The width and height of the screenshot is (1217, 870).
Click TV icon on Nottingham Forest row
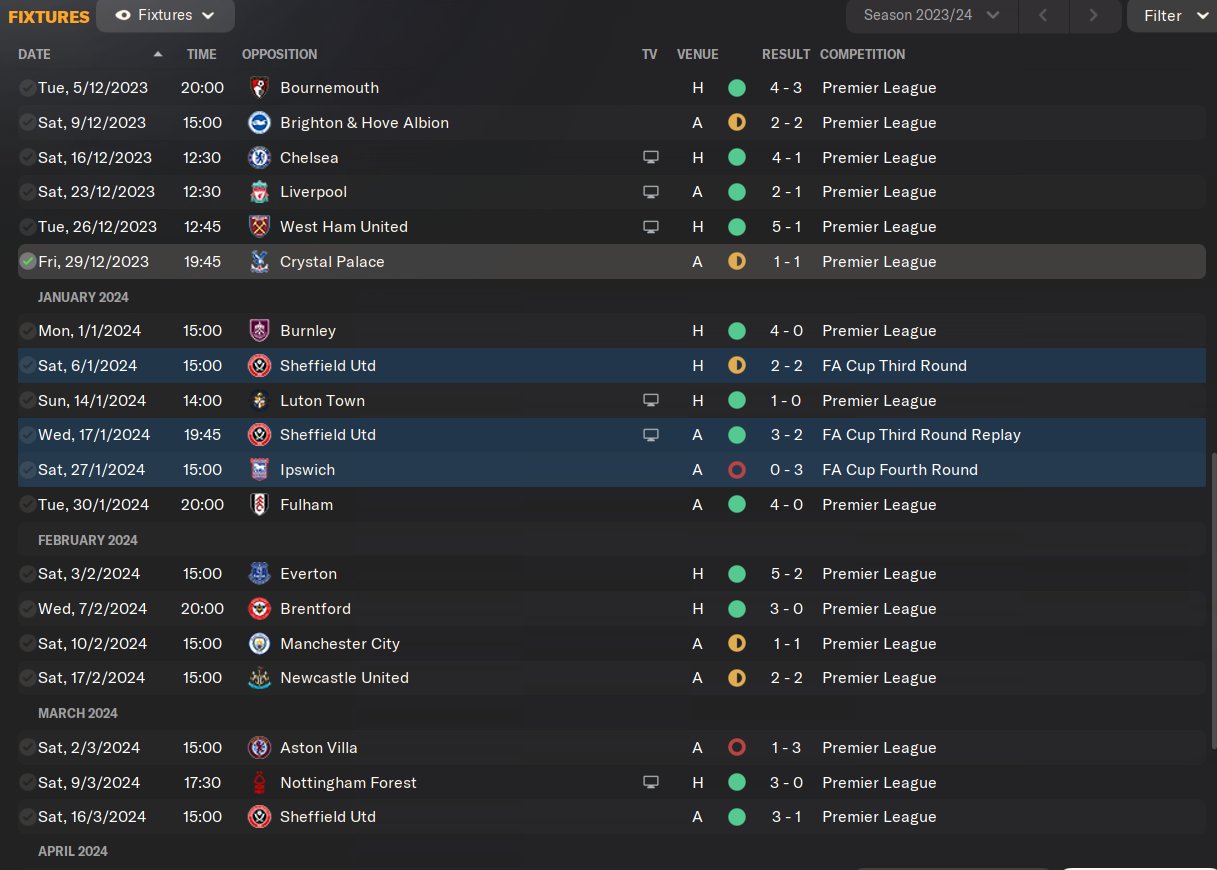pyautogui.click(x=651, y=782)
